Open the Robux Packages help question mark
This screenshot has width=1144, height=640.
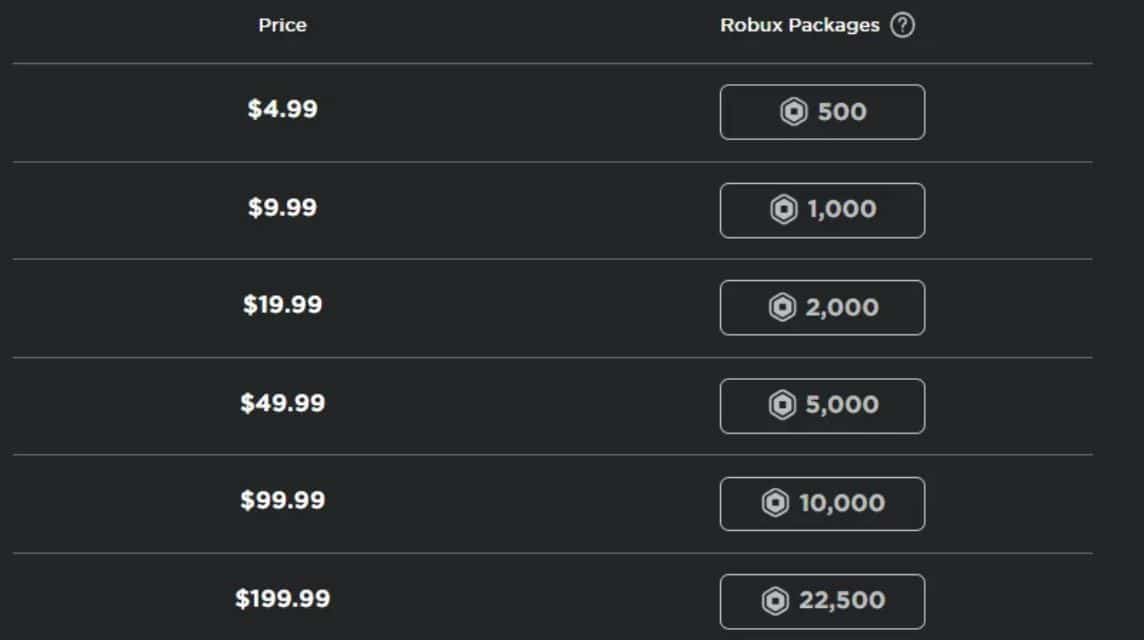(x=903, y=25)
